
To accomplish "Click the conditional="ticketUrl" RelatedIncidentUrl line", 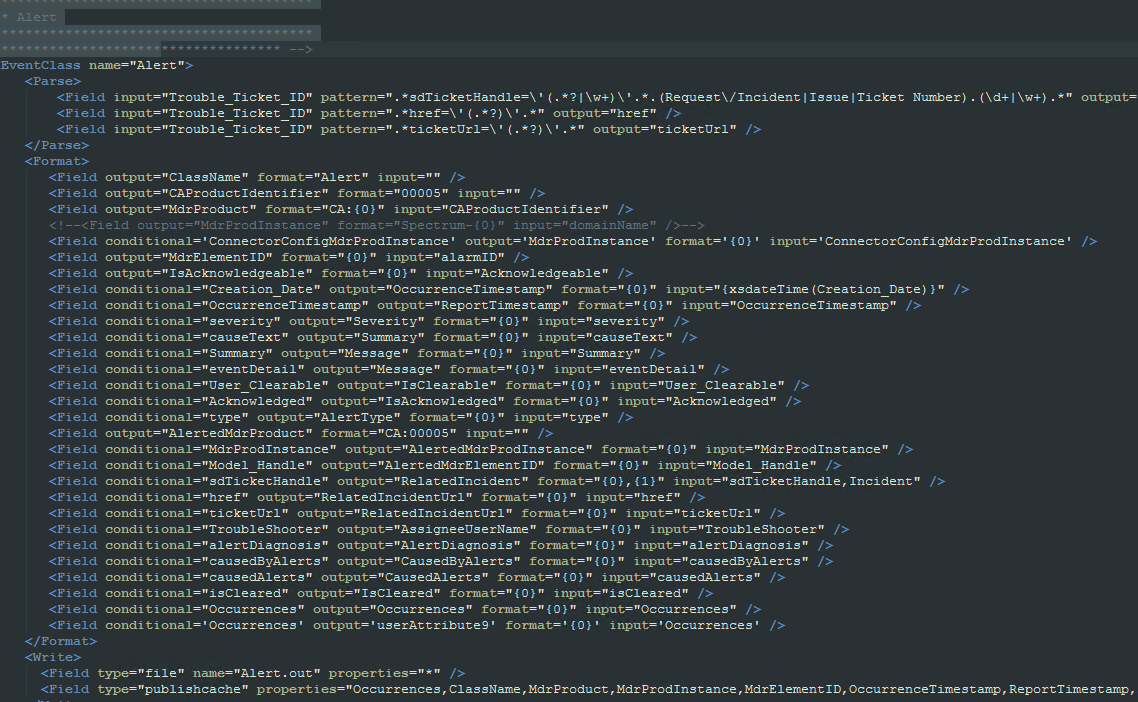I will click(417, 513).
